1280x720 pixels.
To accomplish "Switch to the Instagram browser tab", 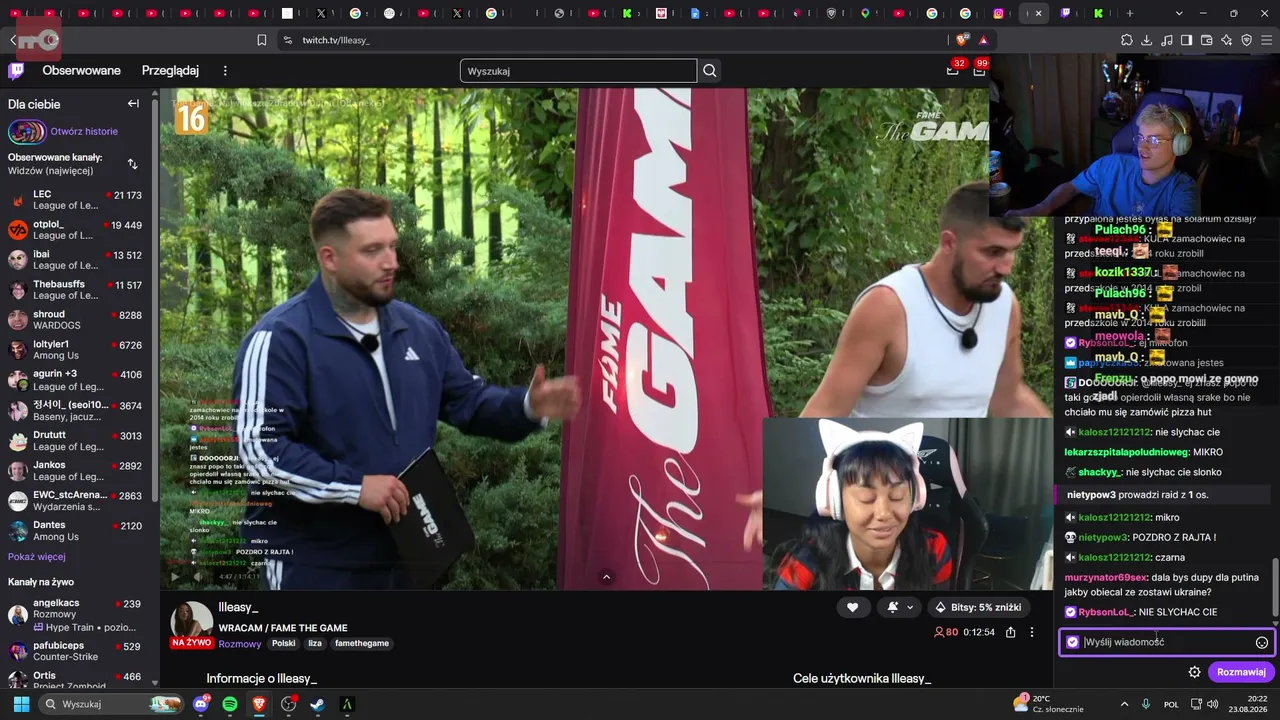I will (998, 13).
